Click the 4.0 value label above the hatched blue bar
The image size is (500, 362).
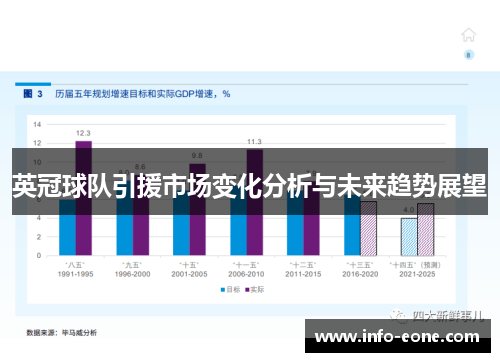tap(409, 210)
